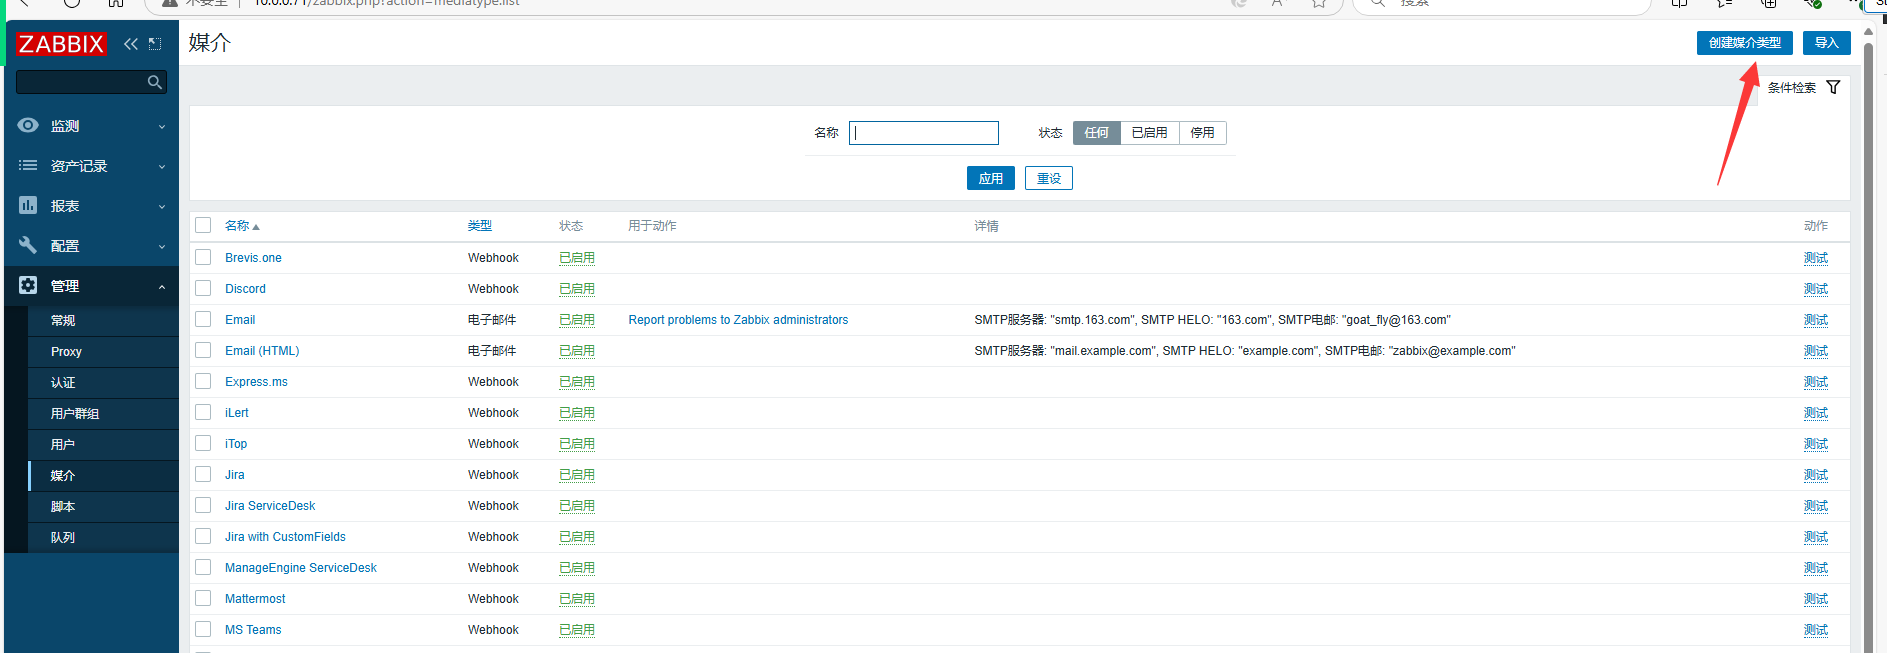Open the Brevis.one media type link
Screen dimensions: 1887x653
tap(253, 258)
